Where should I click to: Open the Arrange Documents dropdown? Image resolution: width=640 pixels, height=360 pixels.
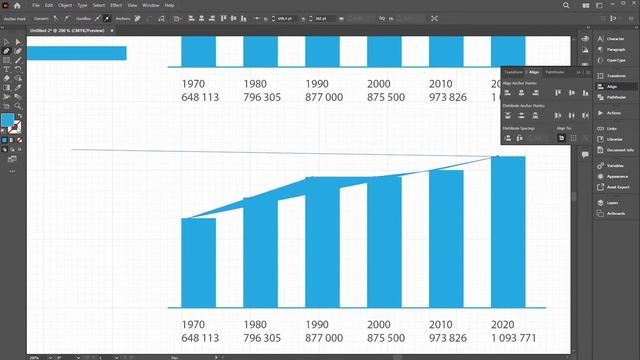(x=586, y=5)
